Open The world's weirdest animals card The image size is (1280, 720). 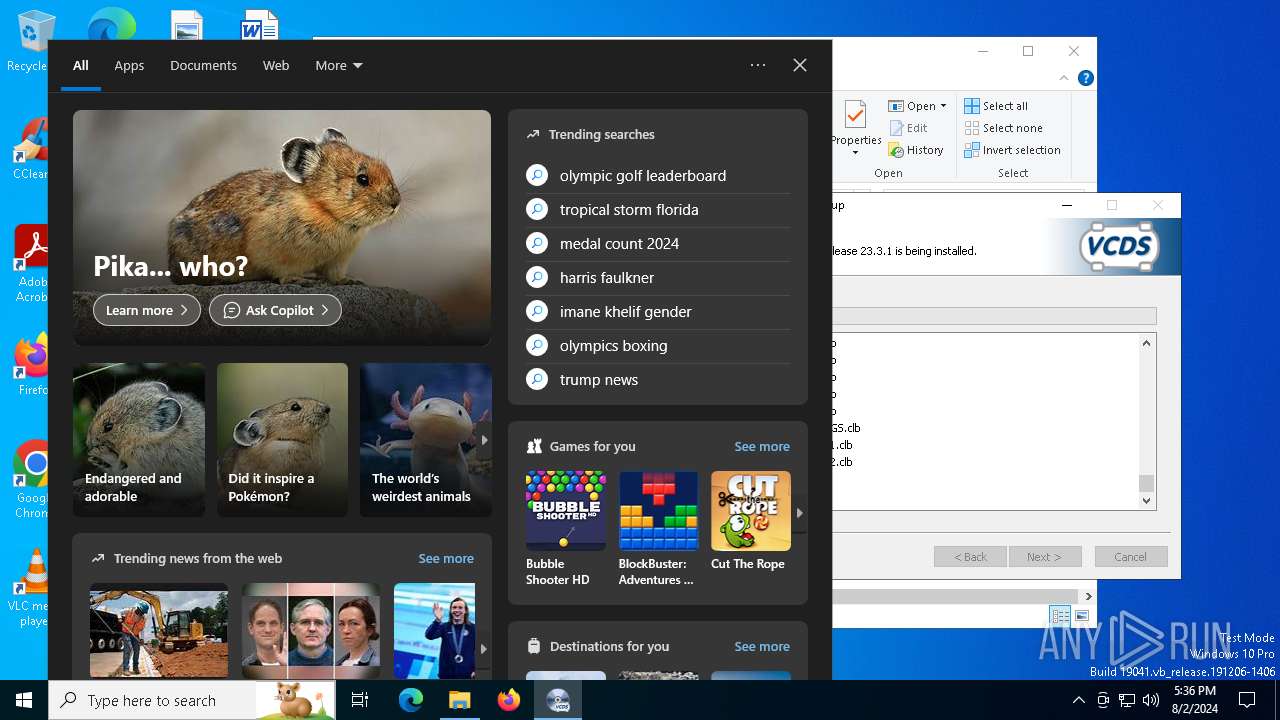(x=425, y=440)
